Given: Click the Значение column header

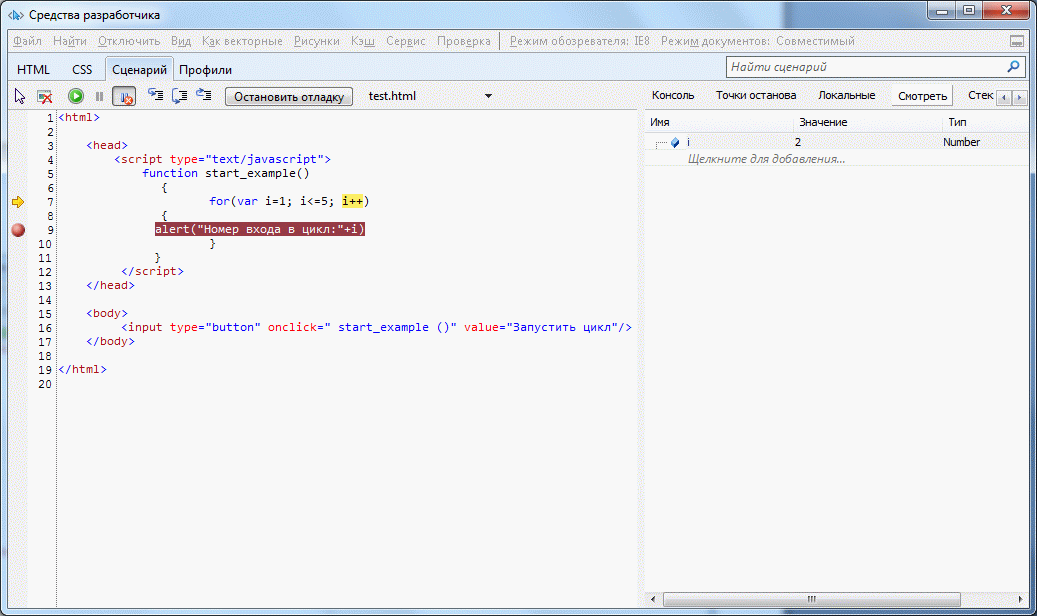Looking at the screenshot, I should [x=868, y=122].
